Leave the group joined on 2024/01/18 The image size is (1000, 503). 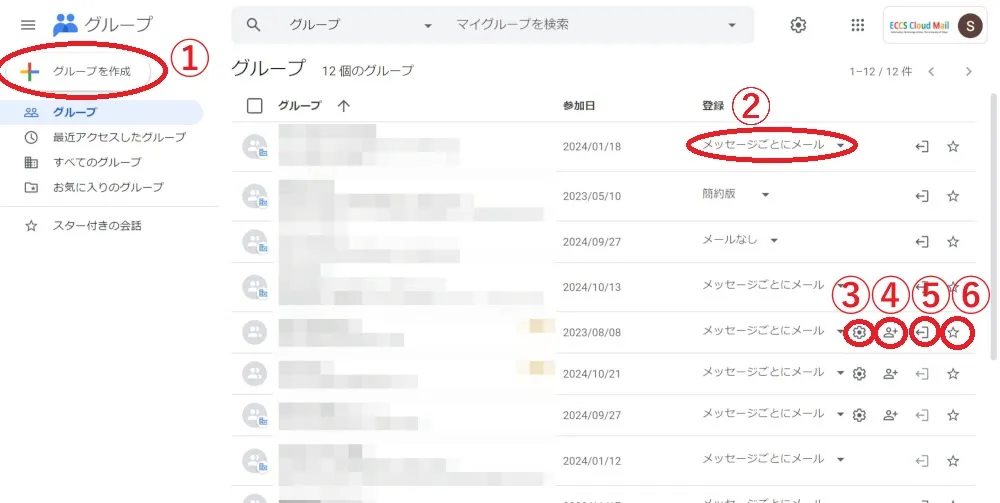922,147
